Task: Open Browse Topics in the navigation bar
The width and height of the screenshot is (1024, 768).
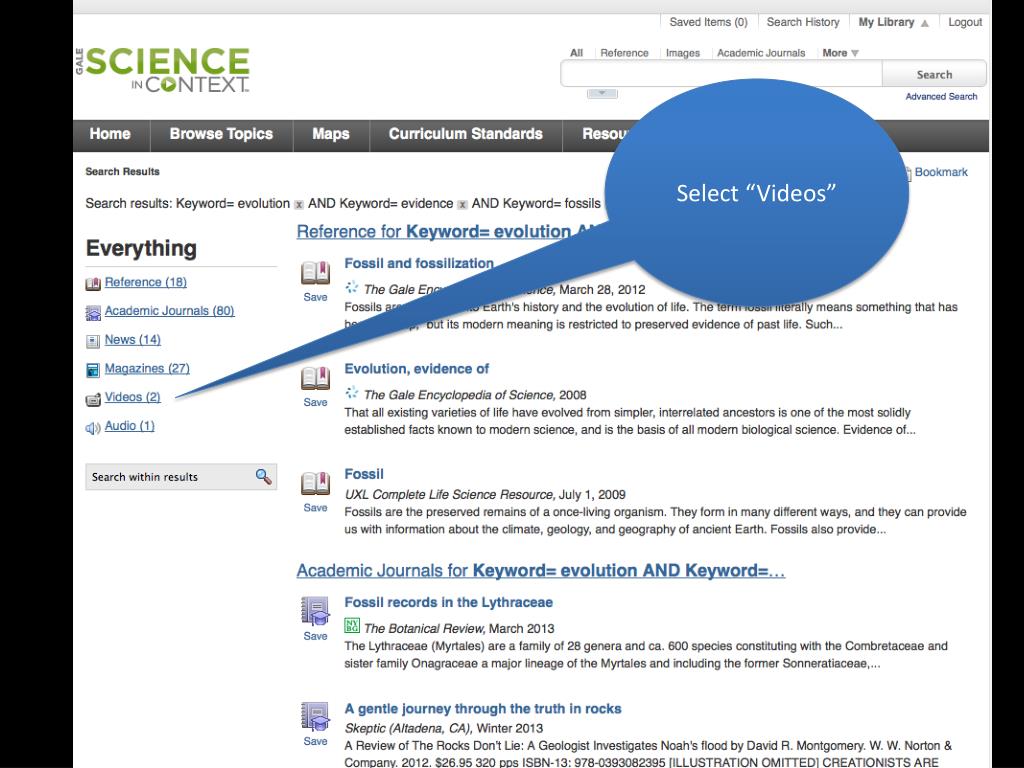Action: tap(221, 135)
